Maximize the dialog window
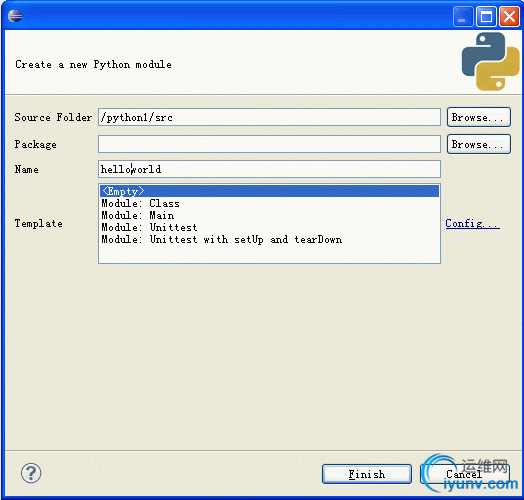The image size is (524, 500). click(x=486, y=16)
